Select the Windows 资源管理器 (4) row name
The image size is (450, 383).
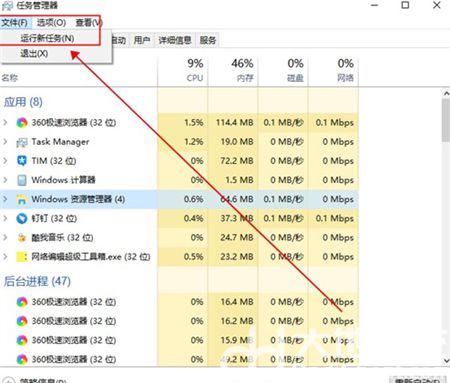(x=78, y=199)
